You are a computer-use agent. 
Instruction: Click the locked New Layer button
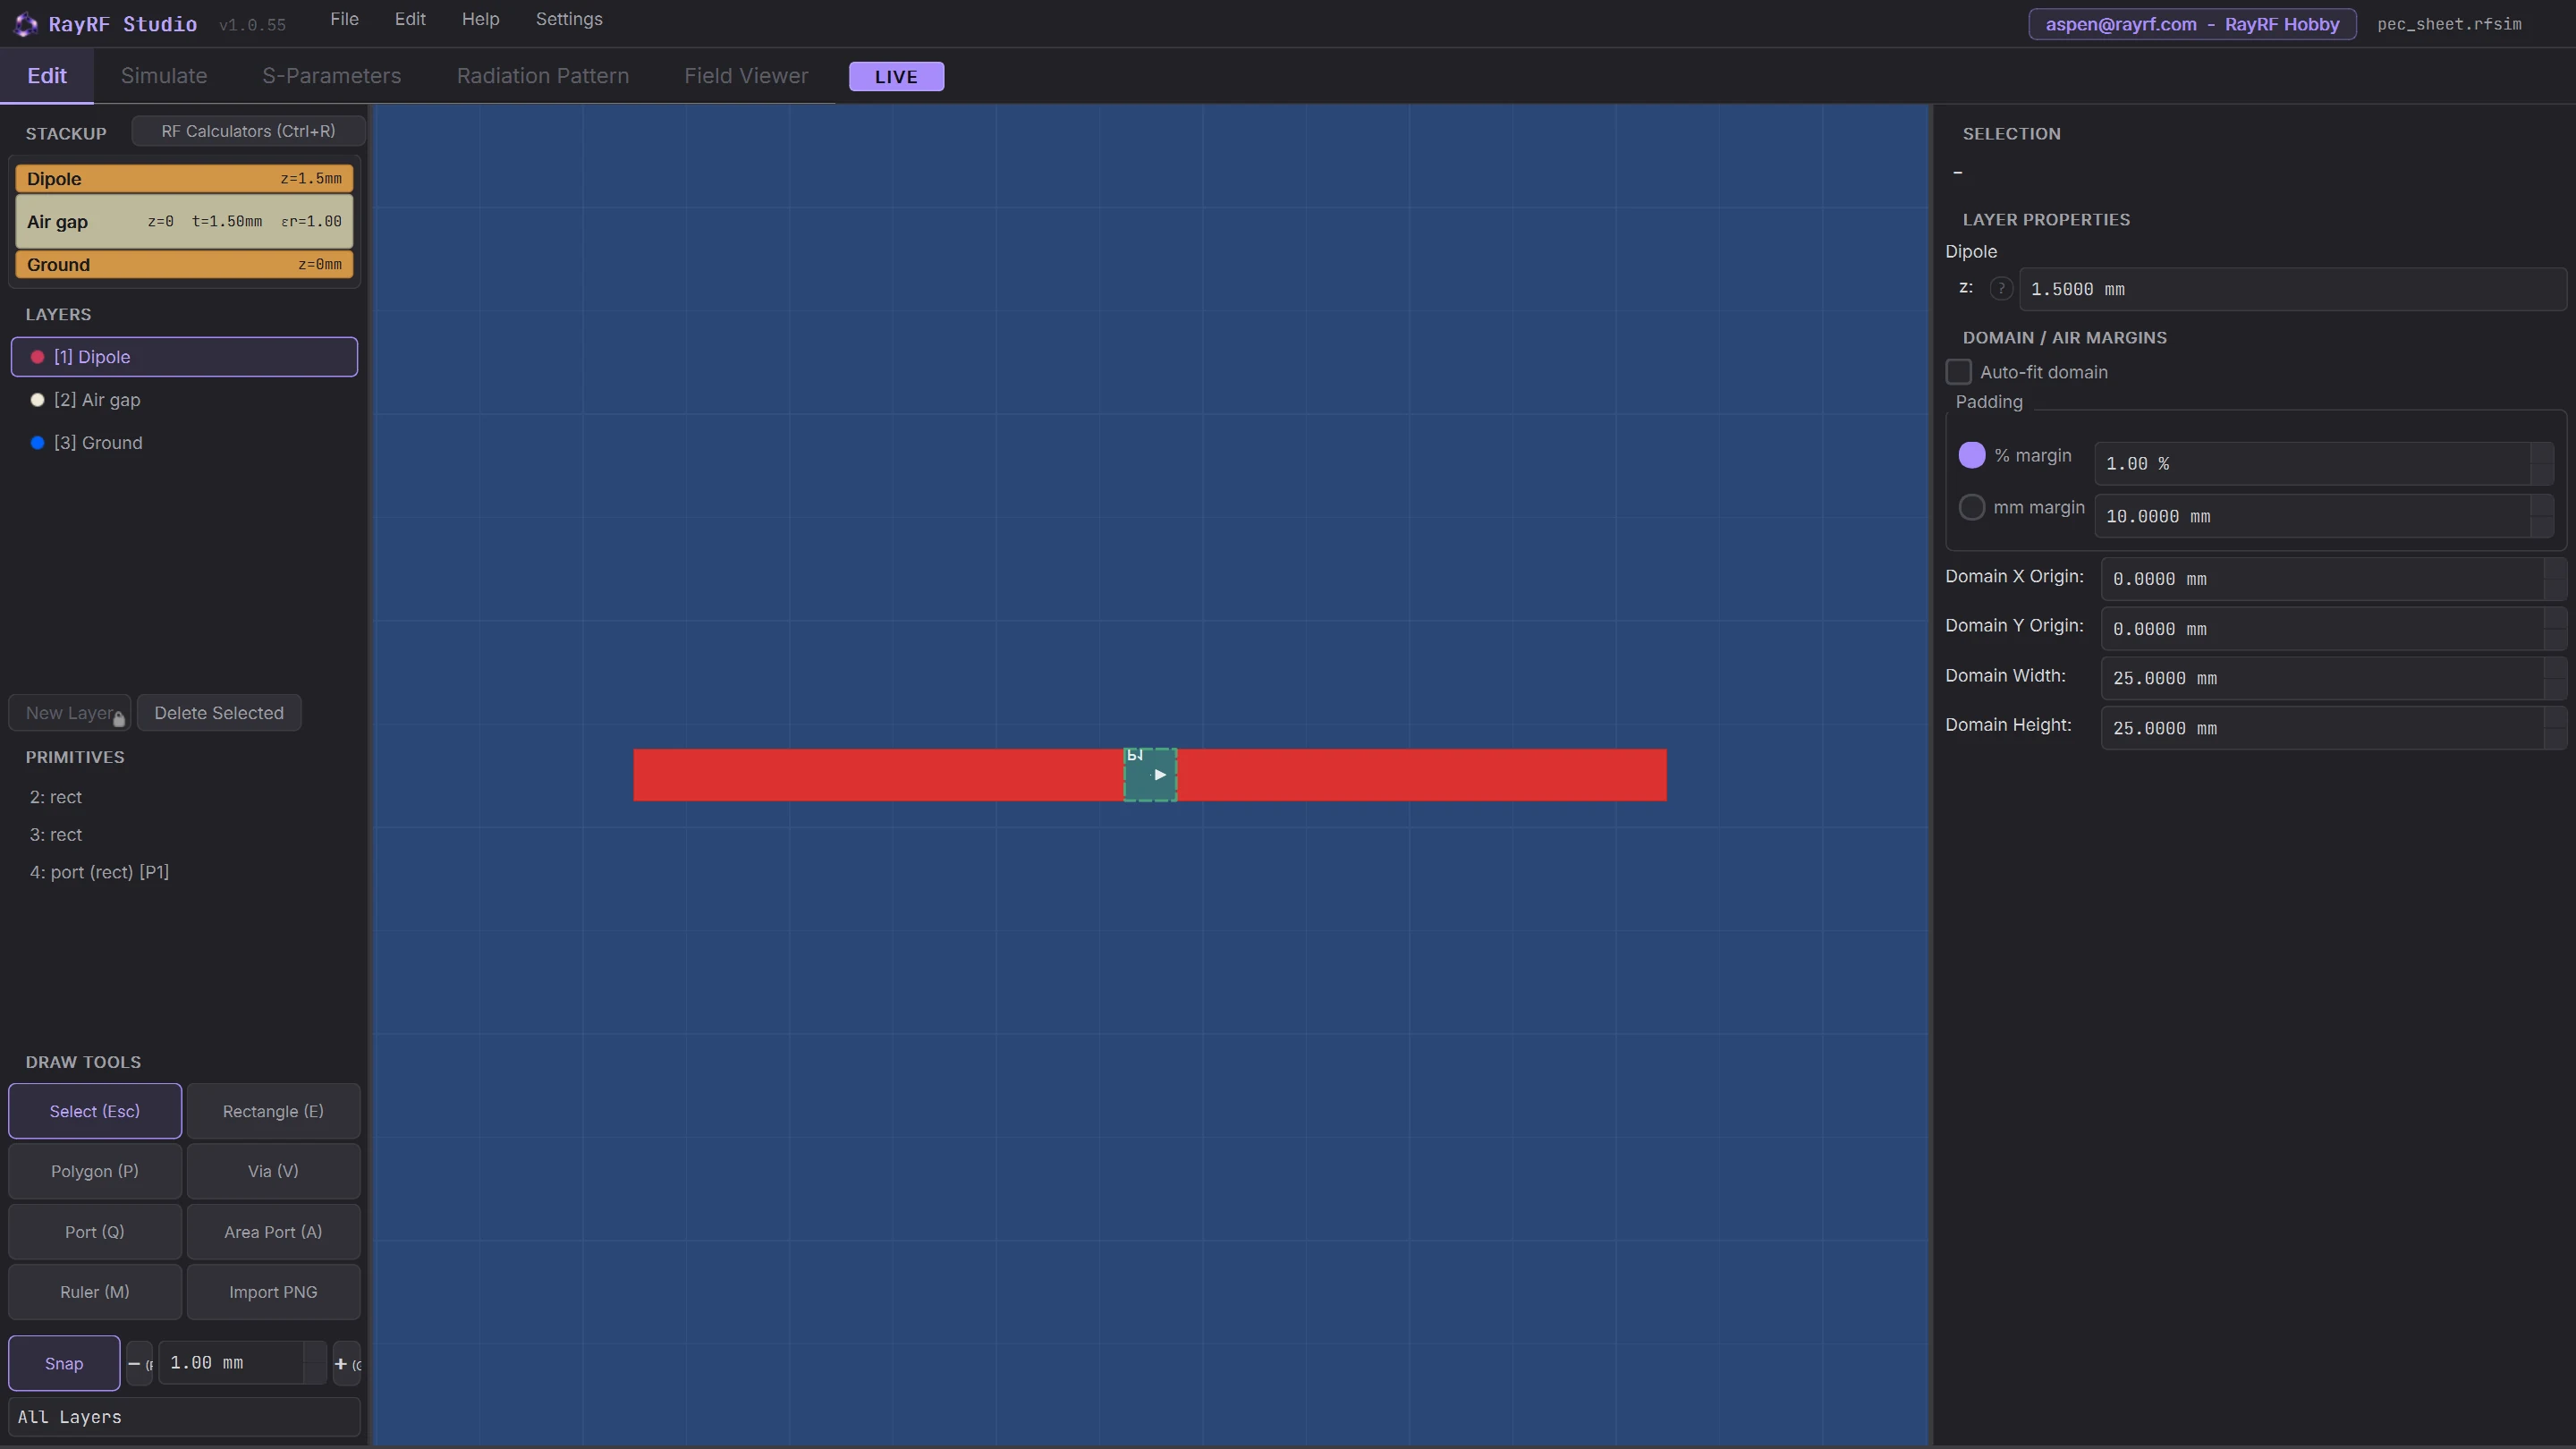coord(70,713)
